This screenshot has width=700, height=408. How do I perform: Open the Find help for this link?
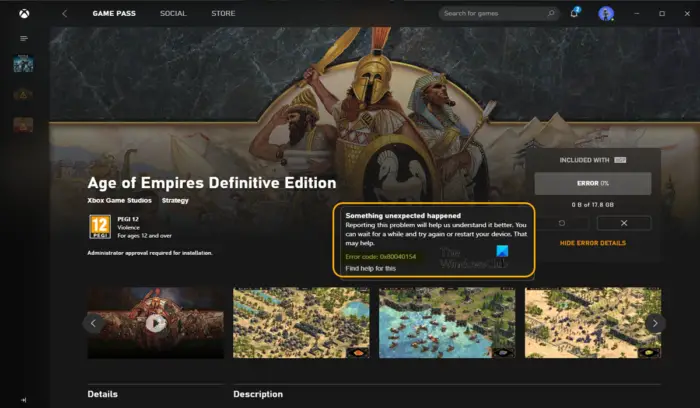pos(371,268)
